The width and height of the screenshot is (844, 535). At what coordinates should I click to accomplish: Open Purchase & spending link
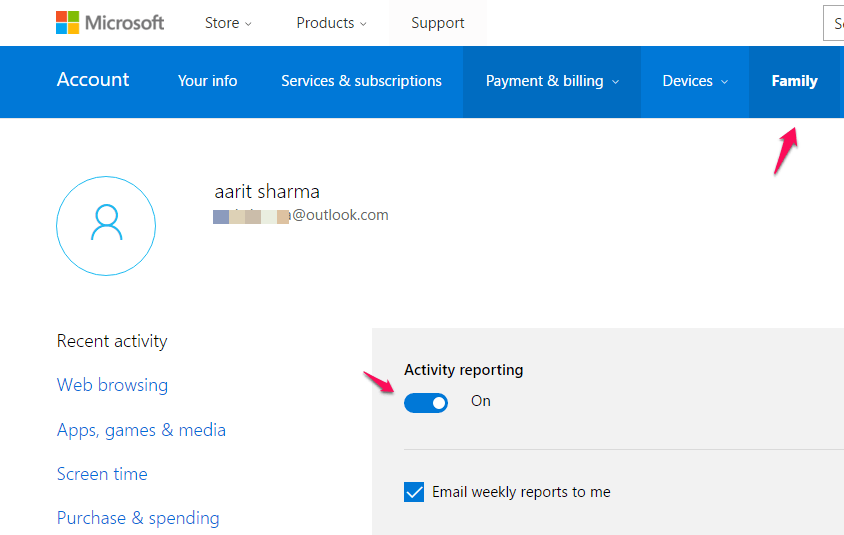tap(138, 518)
